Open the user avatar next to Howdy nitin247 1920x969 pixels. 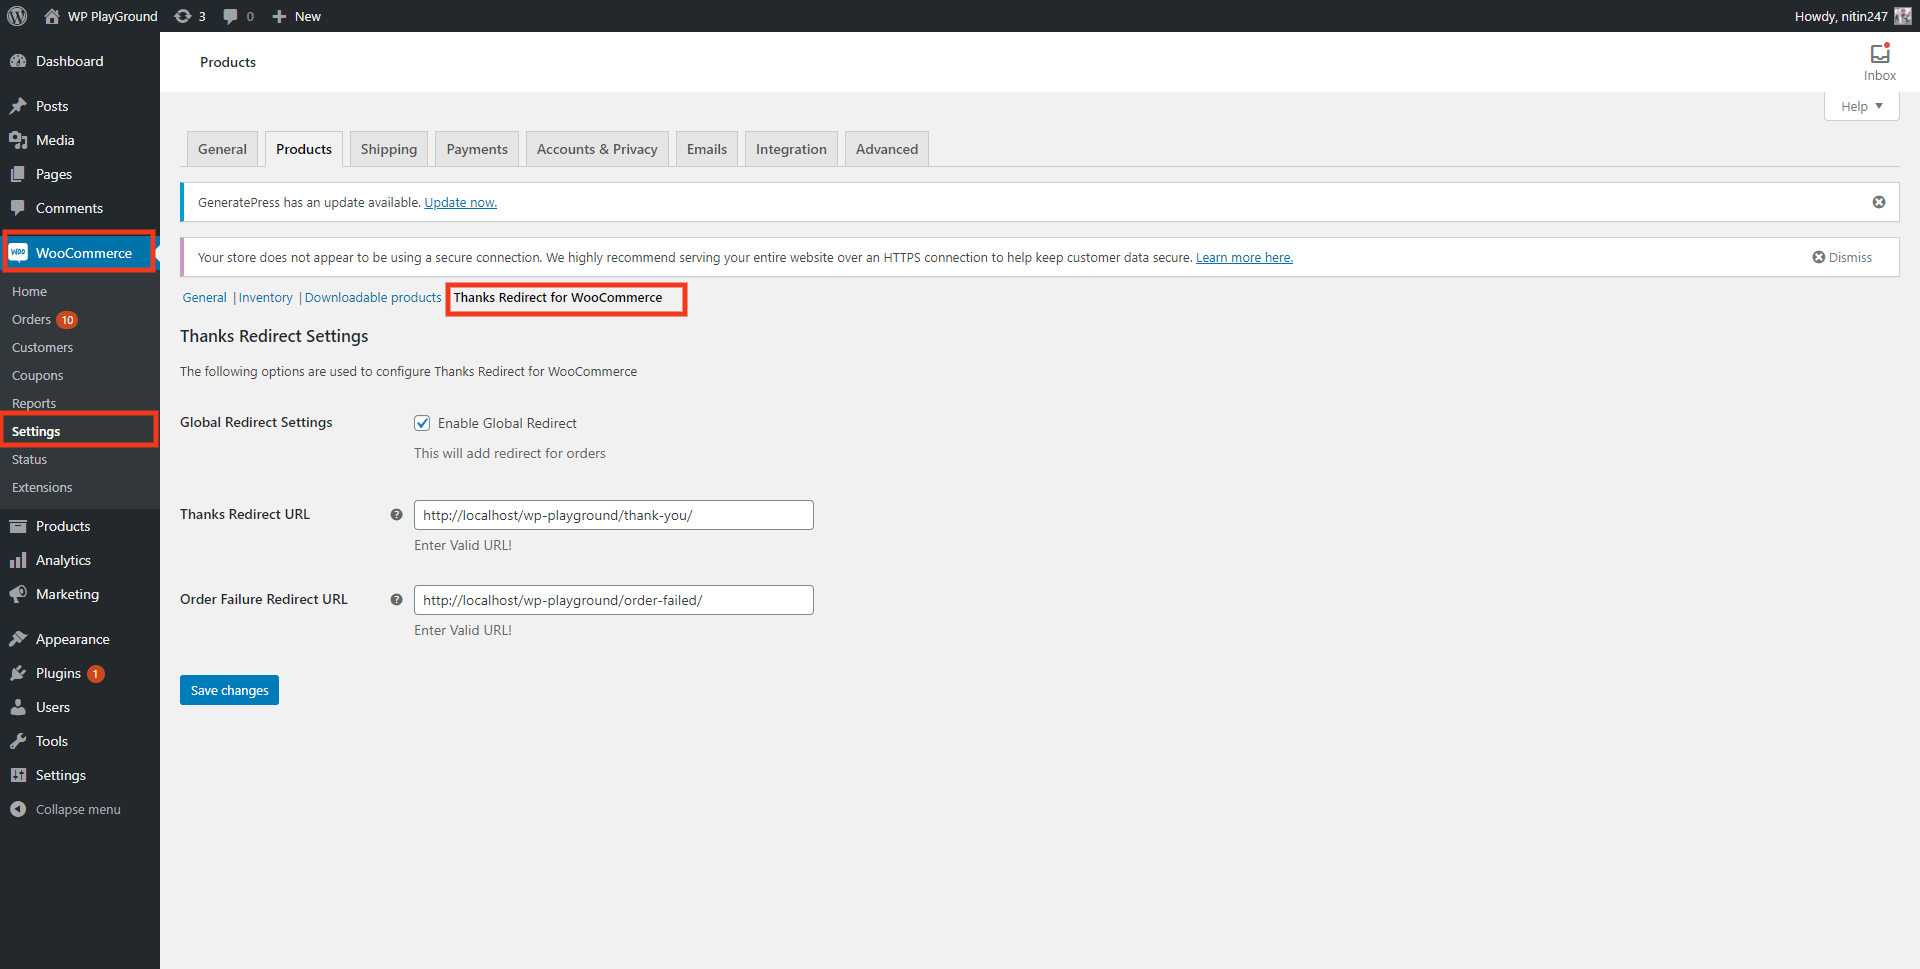point(1903,16)
